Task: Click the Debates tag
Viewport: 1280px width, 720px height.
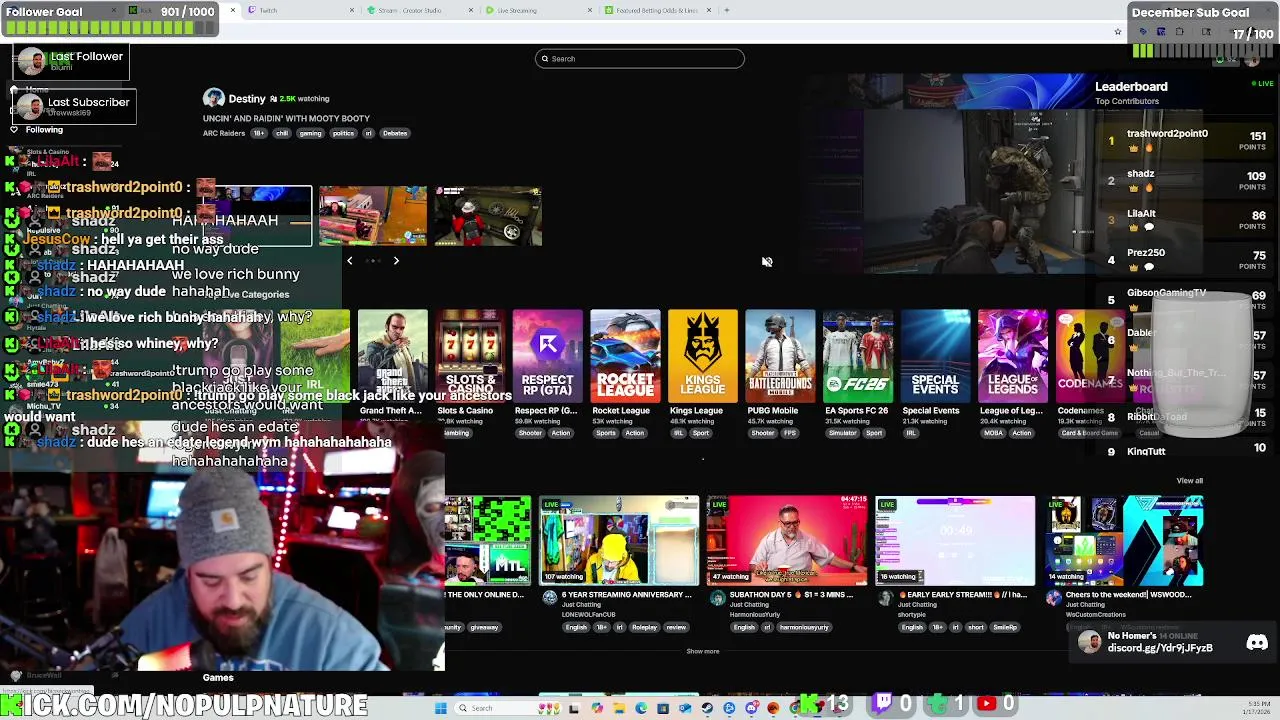Action: [x=395, y=133]
